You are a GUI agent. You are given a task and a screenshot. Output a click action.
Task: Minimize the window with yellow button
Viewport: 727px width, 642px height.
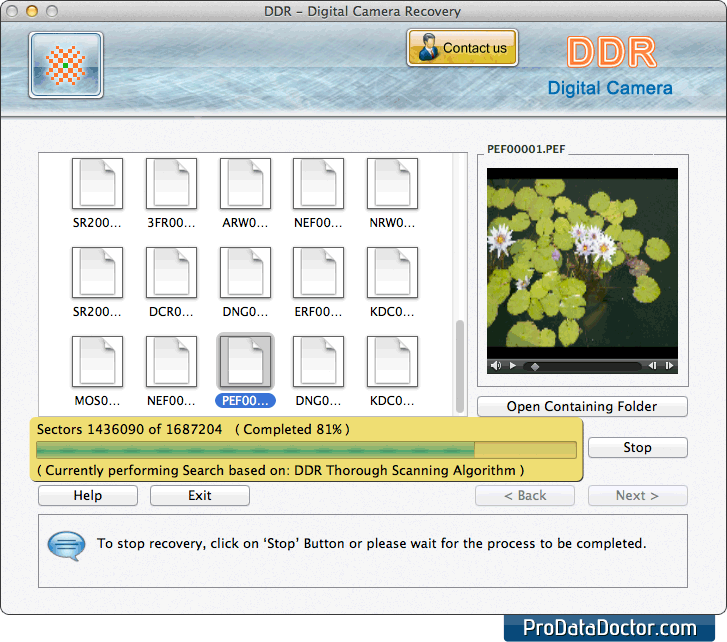point(32,11)
